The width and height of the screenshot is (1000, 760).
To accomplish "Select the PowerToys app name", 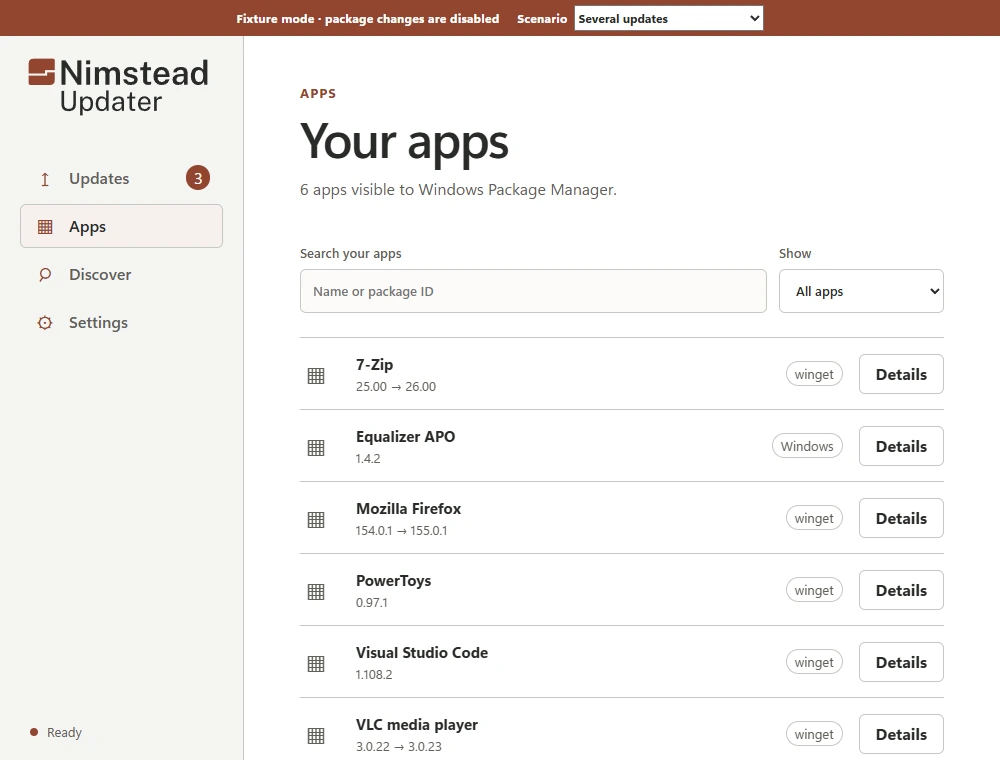I will 393,581.
